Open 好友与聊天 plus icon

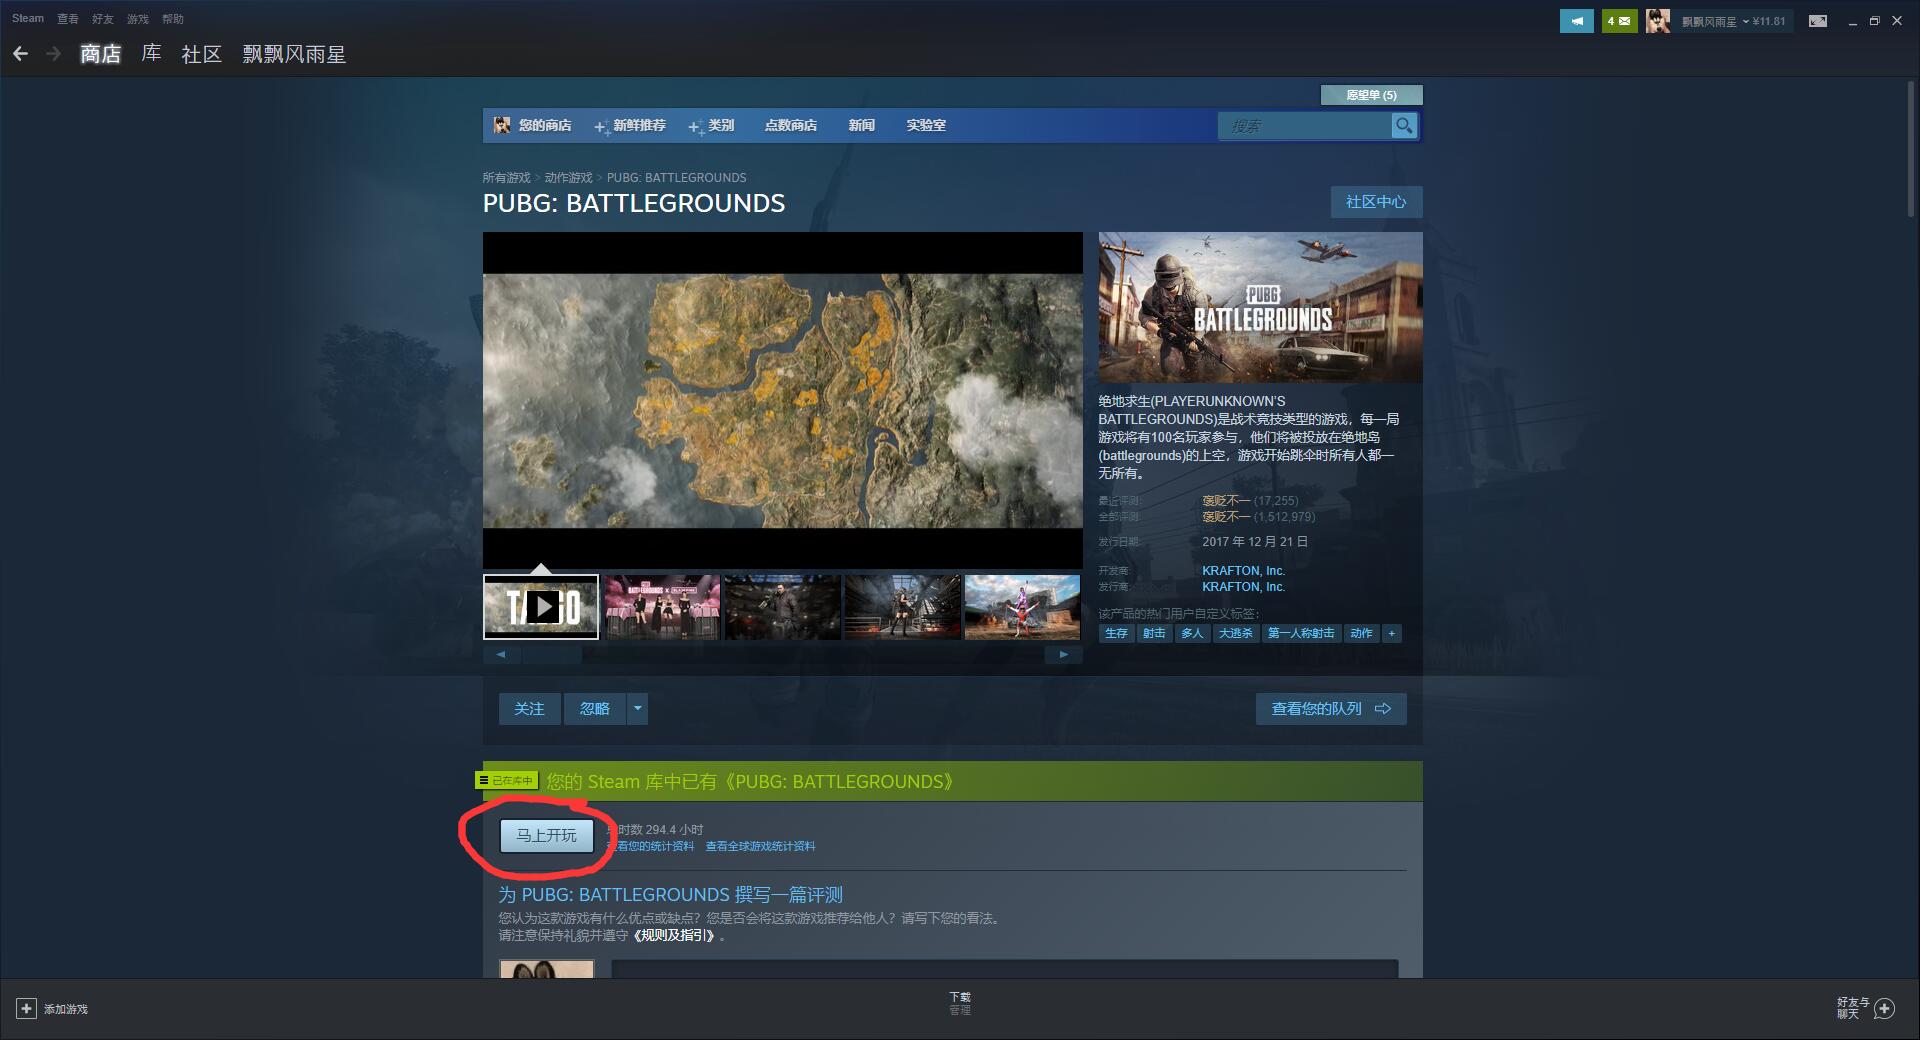(x=1885, y=1008)
